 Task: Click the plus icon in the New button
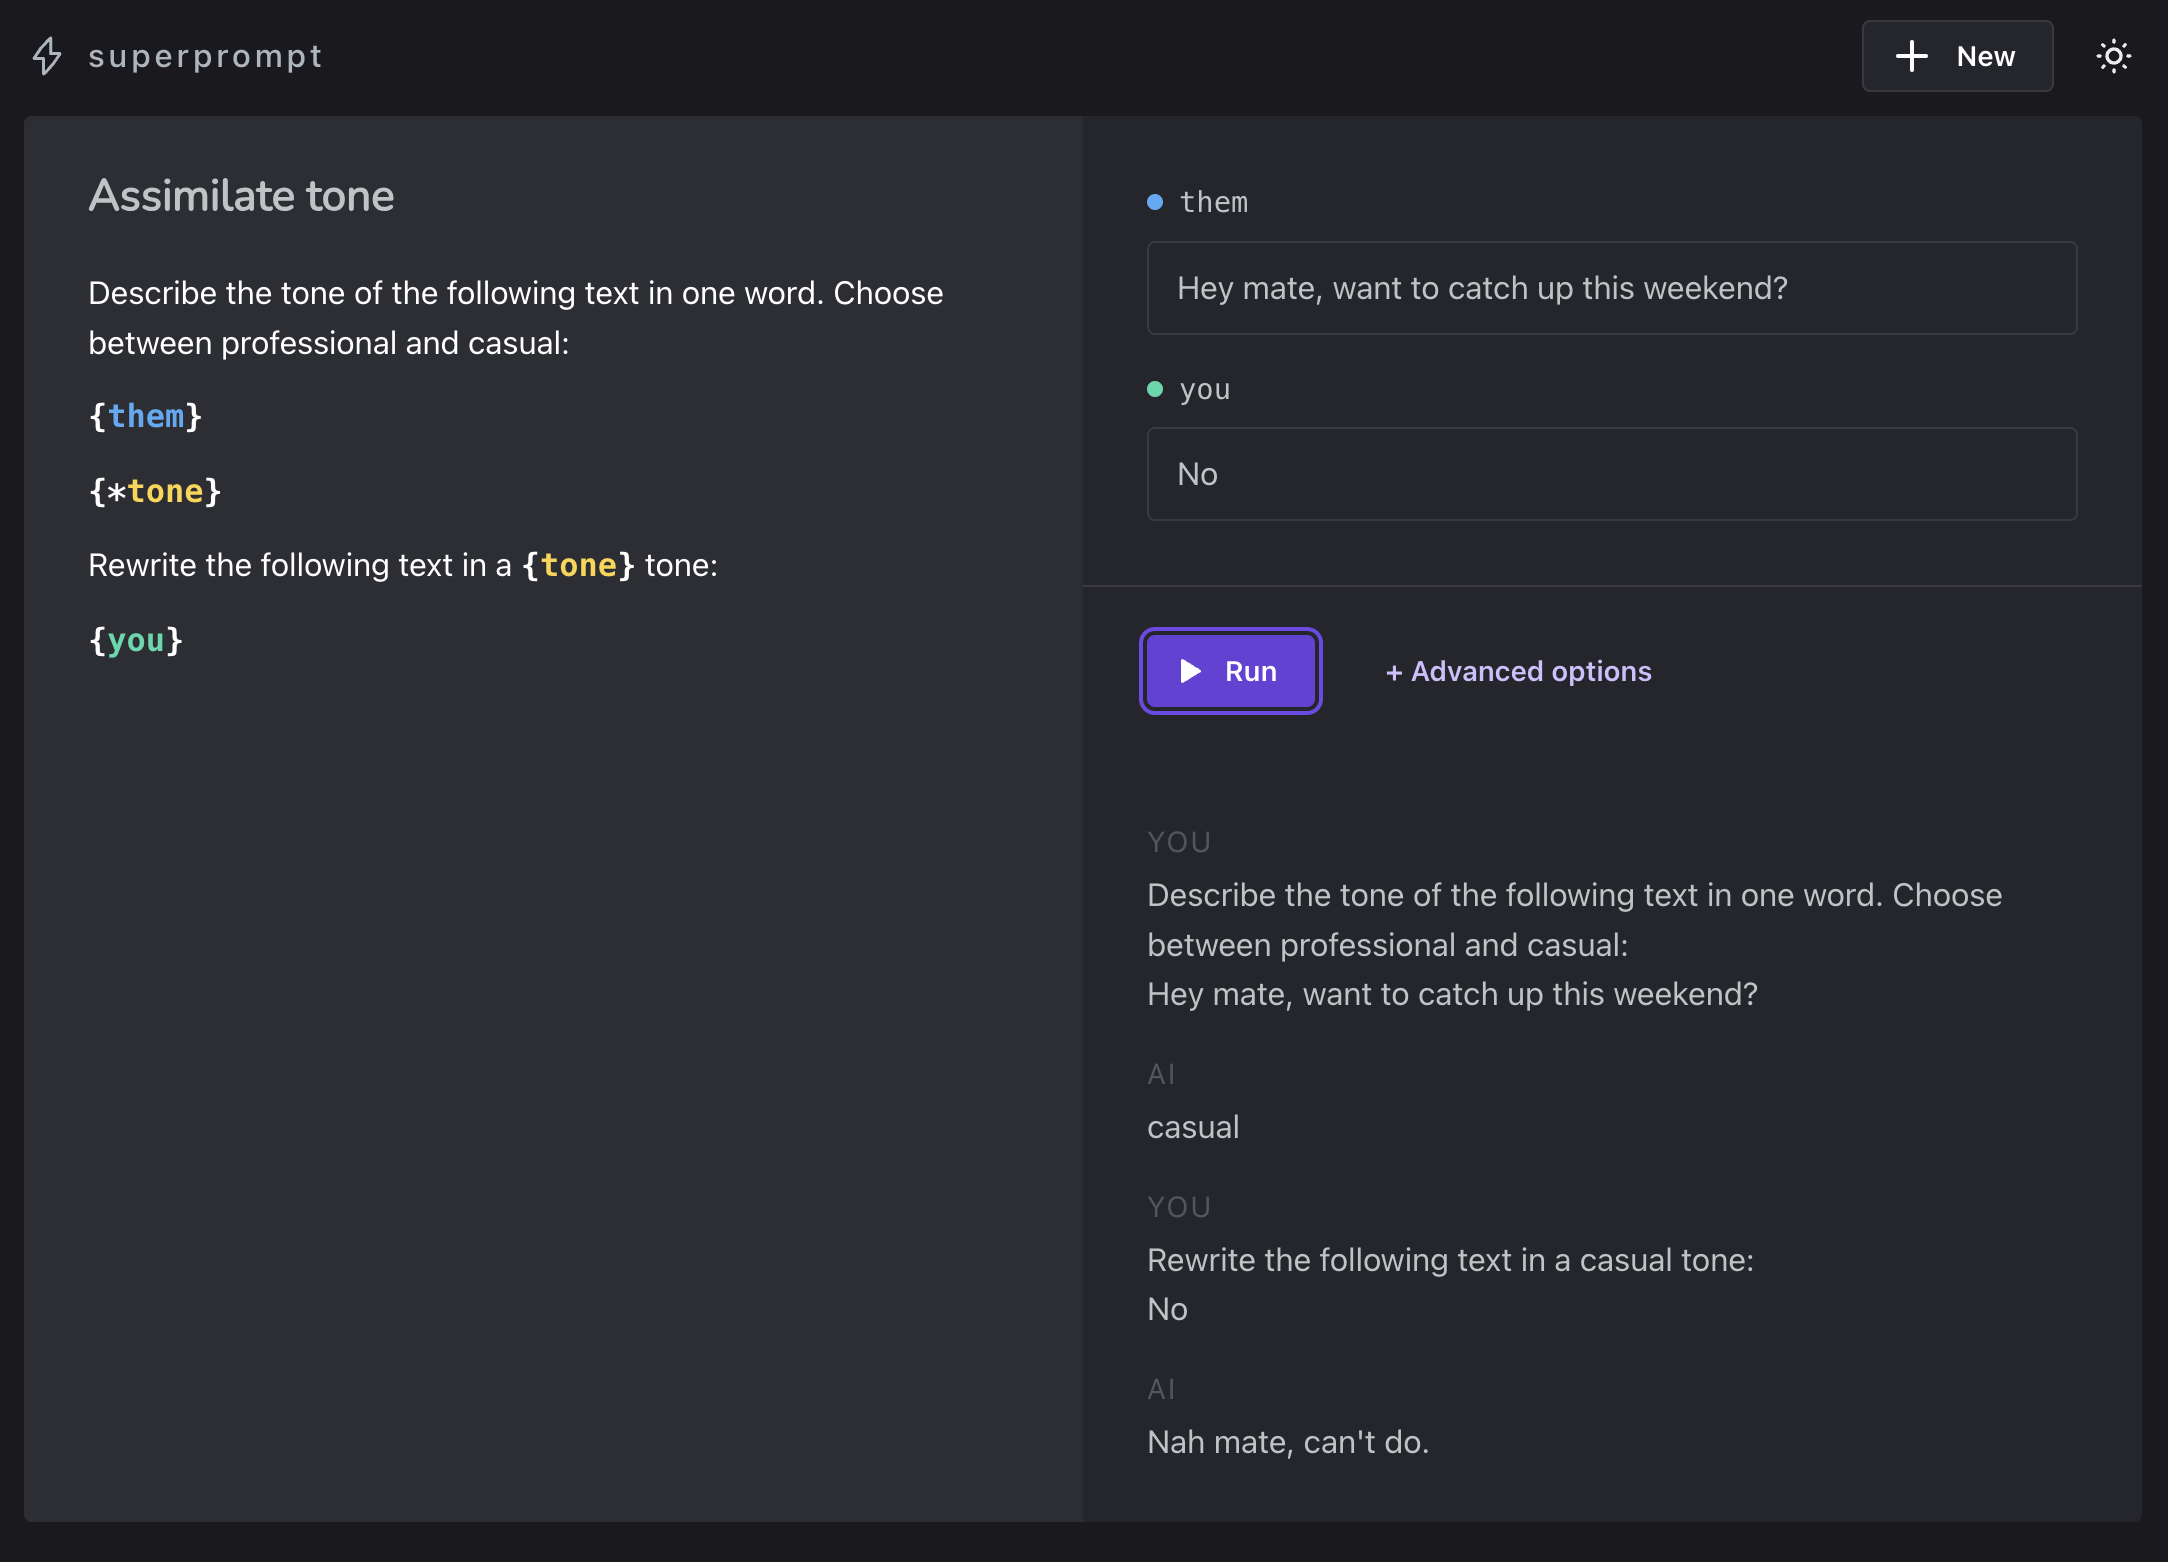click(1911, 56)
